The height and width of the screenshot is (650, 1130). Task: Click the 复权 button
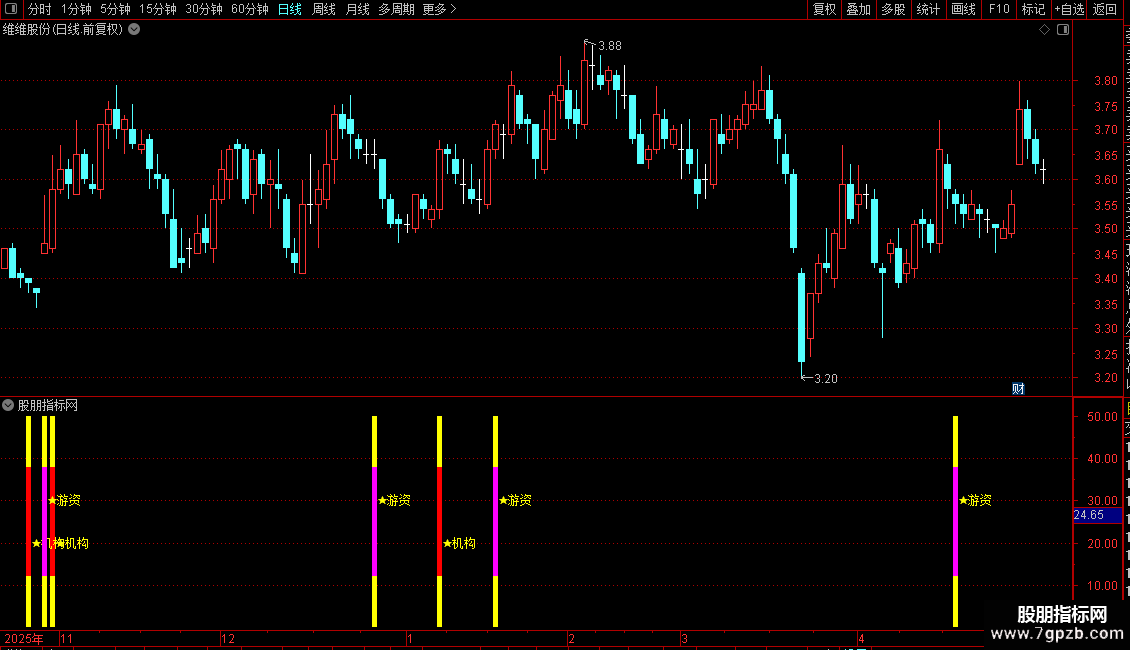(824, 9)
